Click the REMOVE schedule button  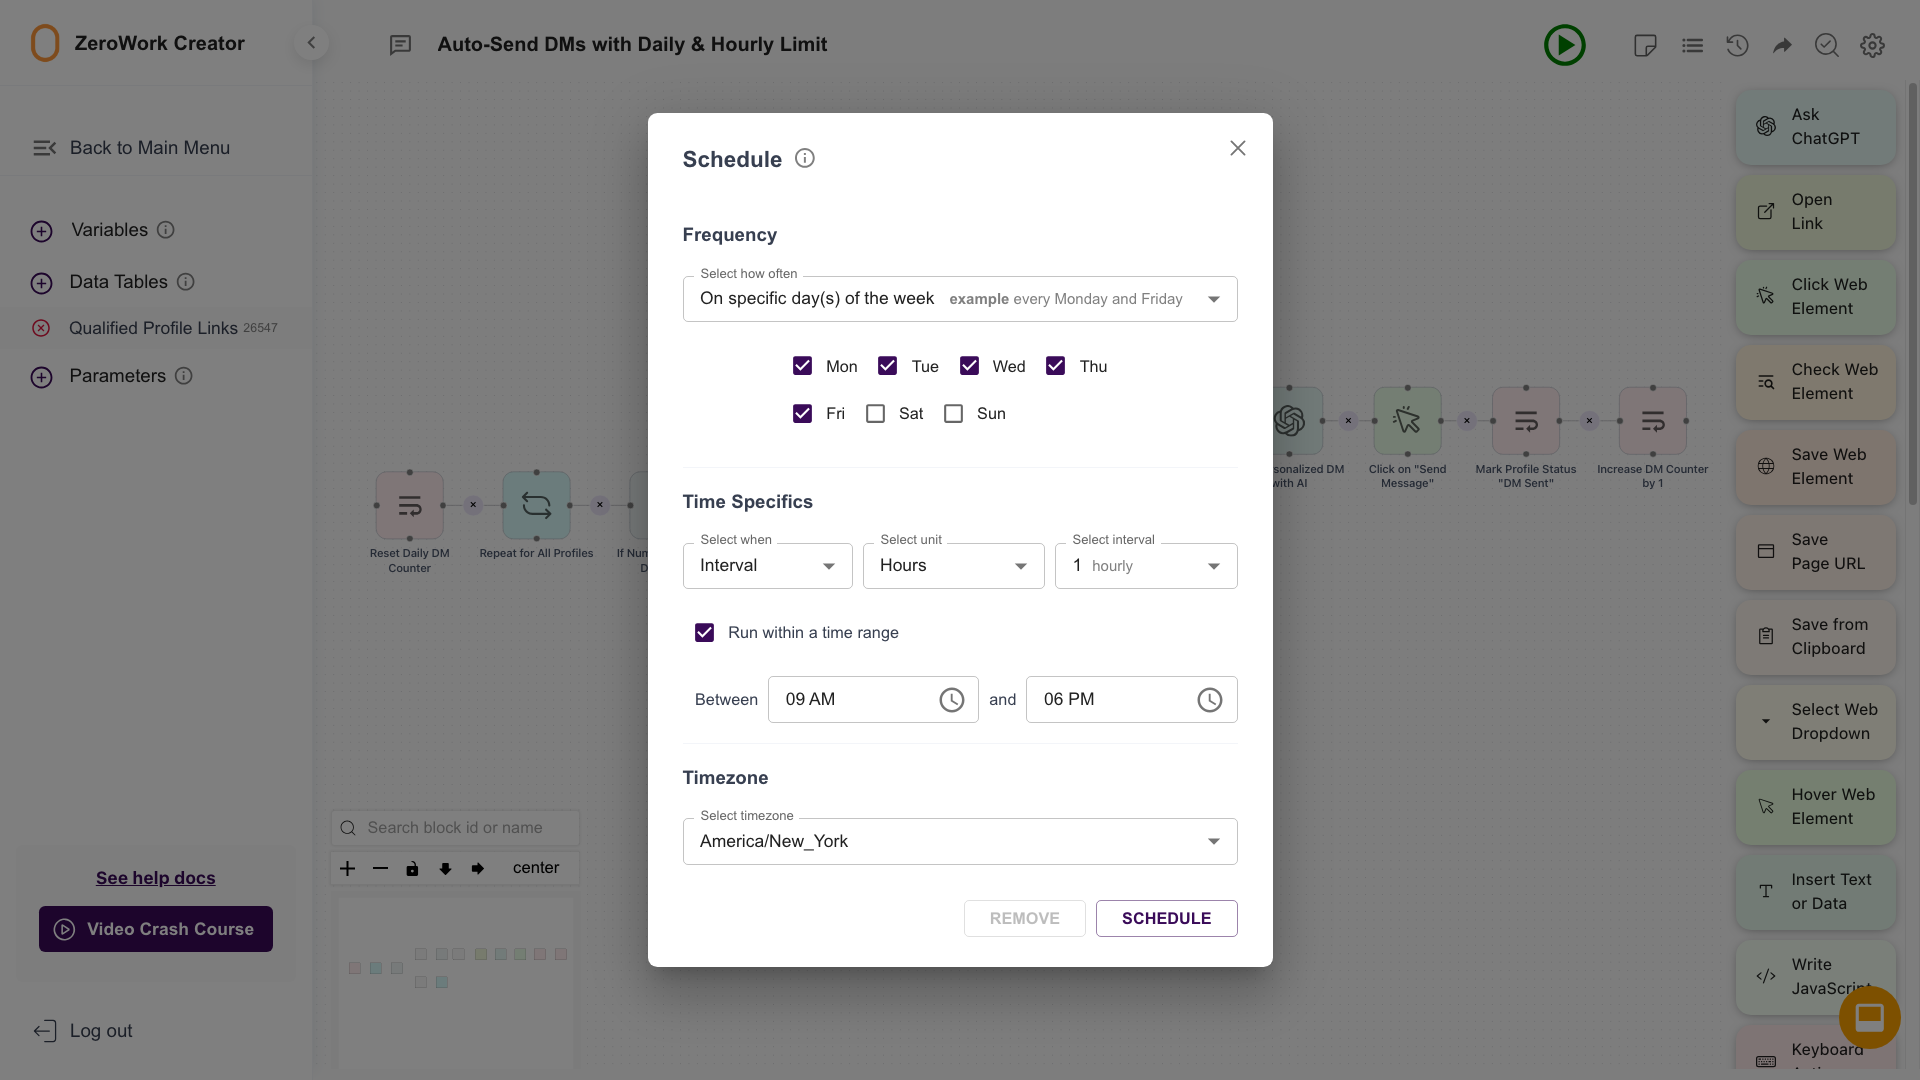(1023, 918)
